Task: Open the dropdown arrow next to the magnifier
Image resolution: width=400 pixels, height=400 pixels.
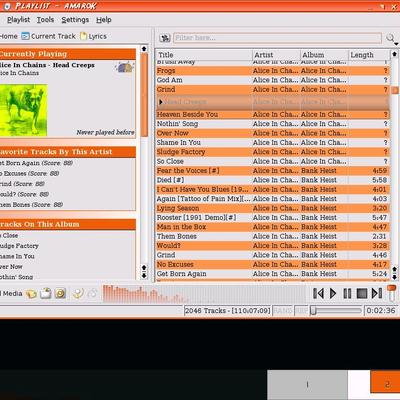Action: 396,44
